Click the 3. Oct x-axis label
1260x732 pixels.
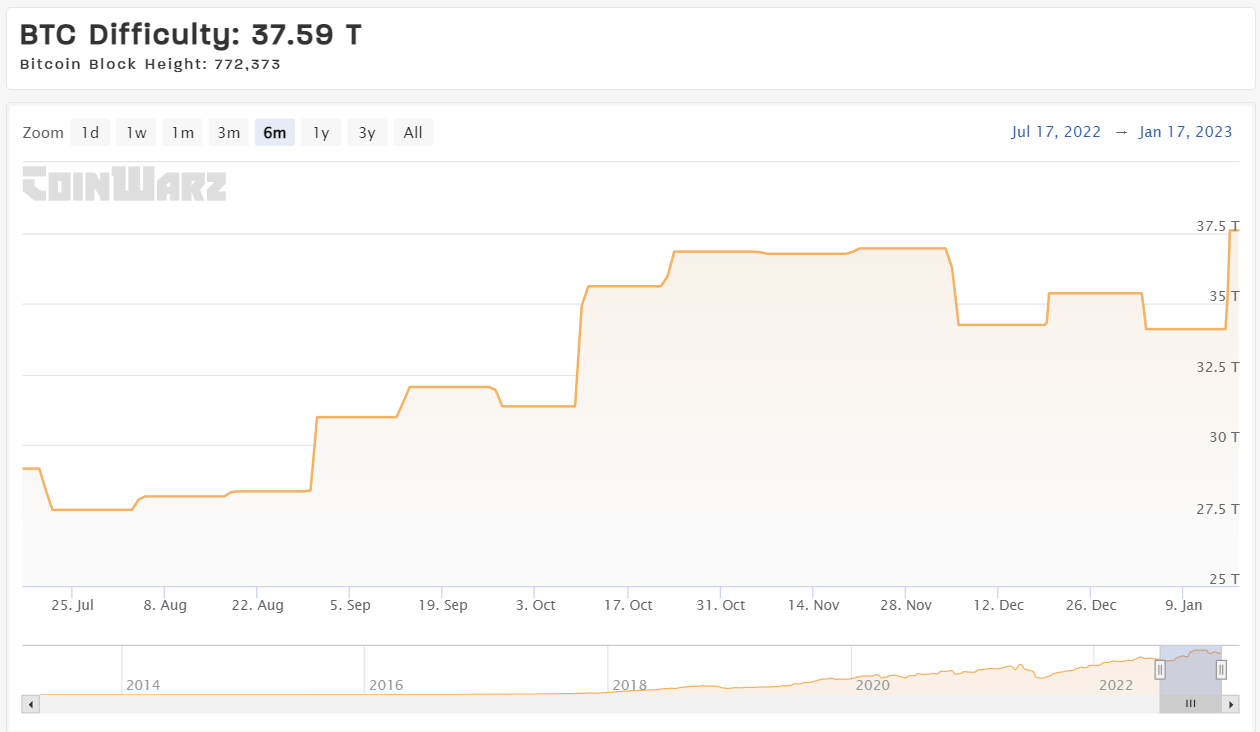point(535,605)
